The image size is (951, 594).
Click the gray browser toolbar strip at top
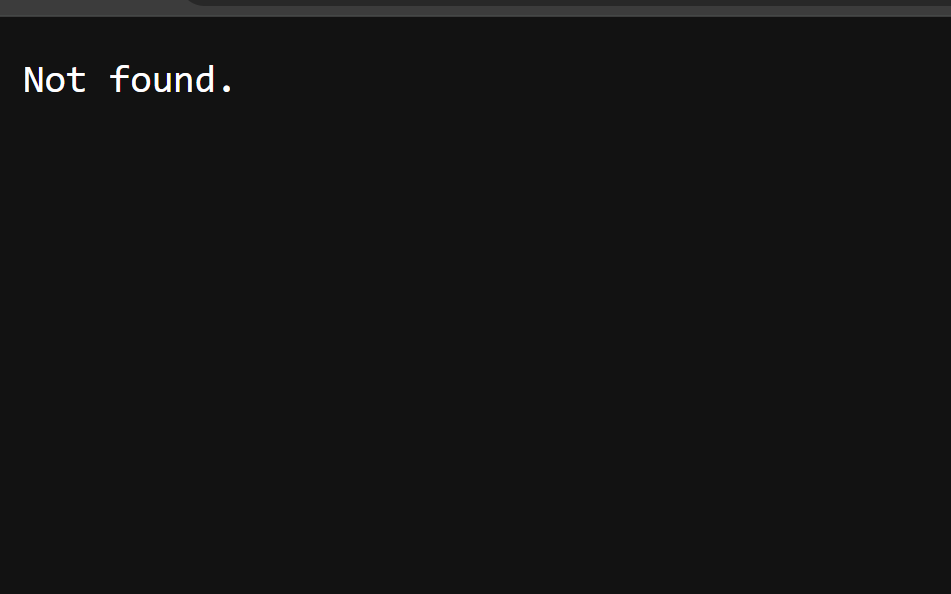point(476,12)
